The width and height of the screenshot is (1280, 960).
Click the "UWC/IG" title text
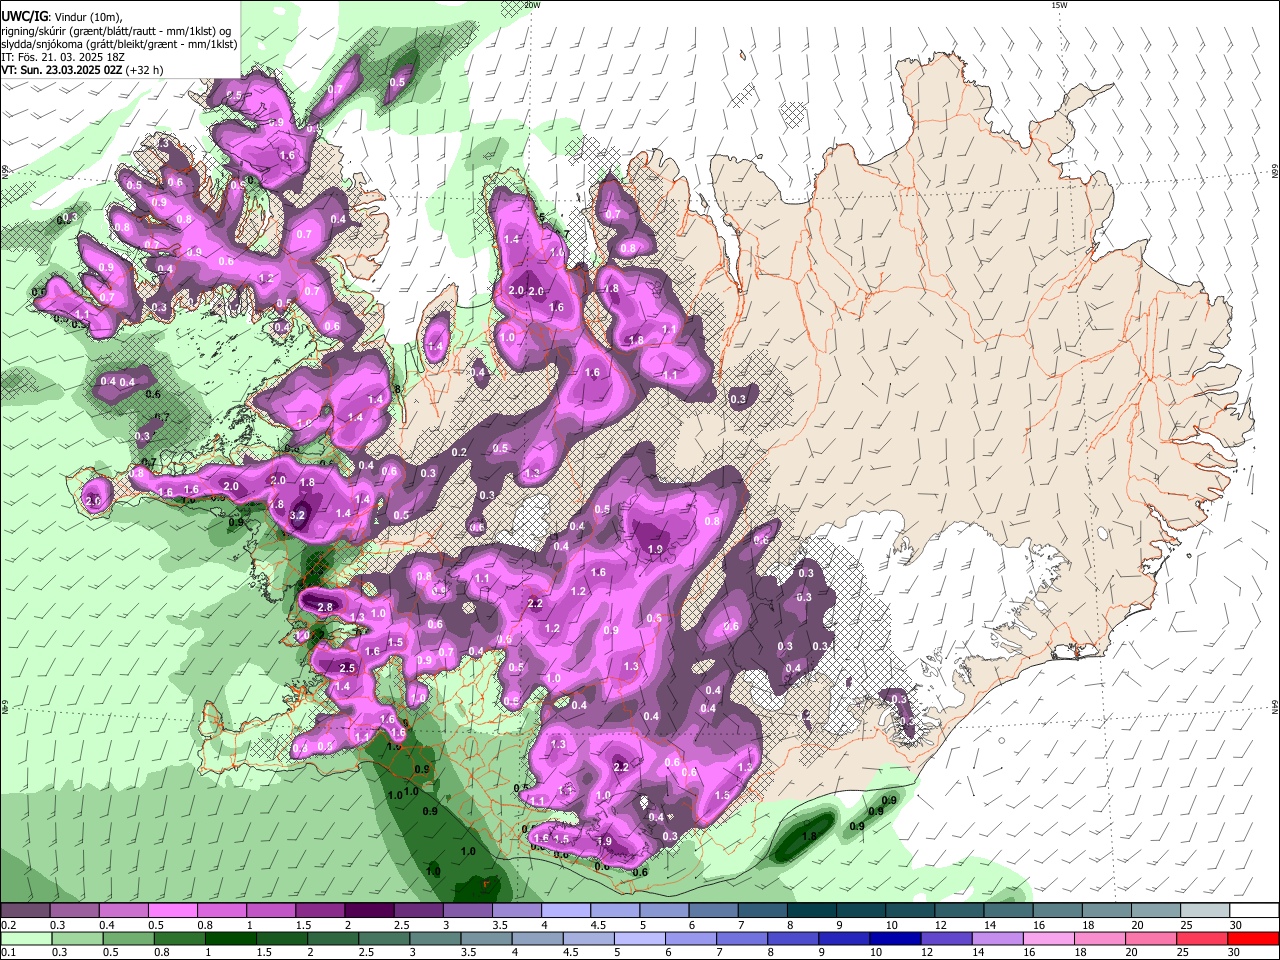pos(25,17)
